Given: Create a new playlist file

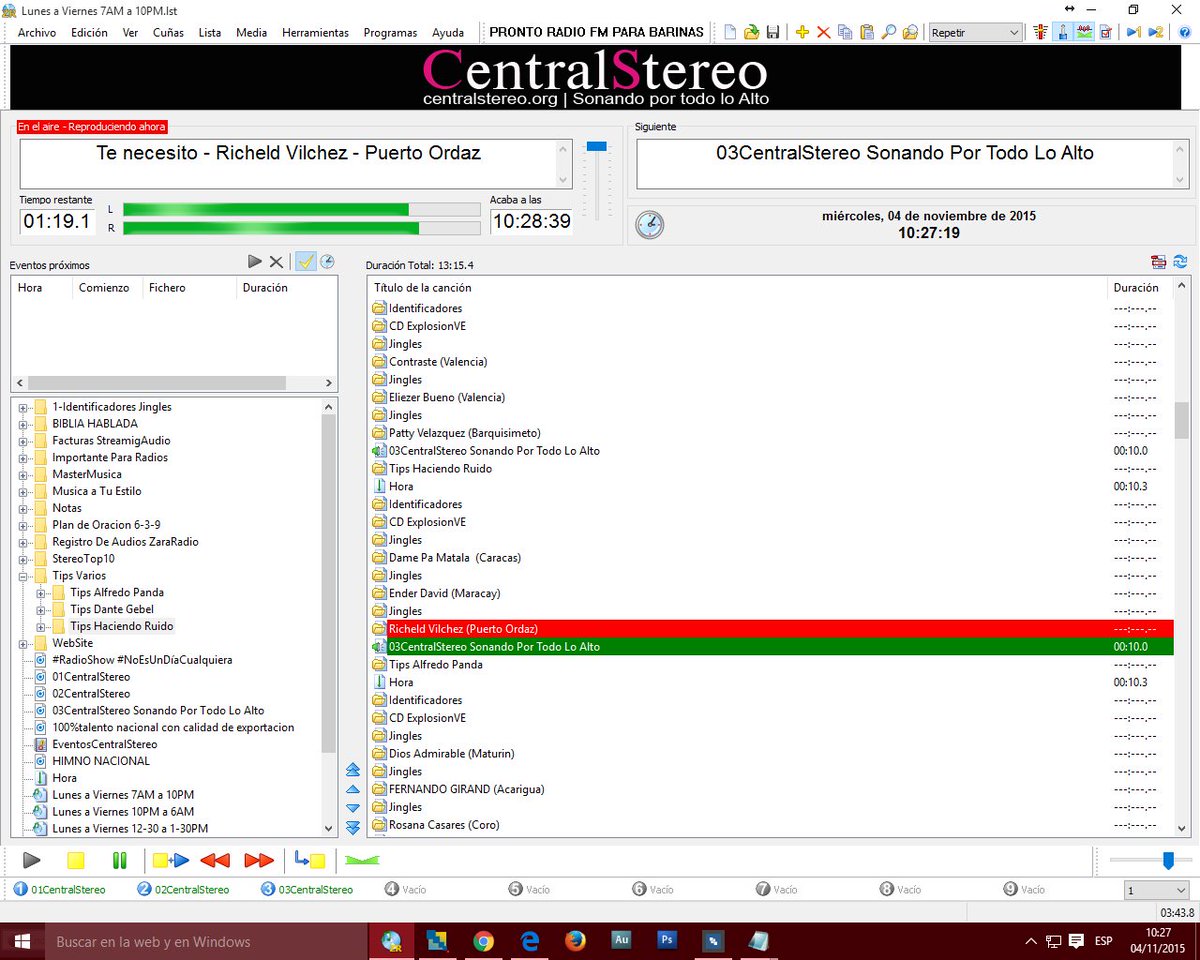Looking at the screenshot, I should (730, 32).
